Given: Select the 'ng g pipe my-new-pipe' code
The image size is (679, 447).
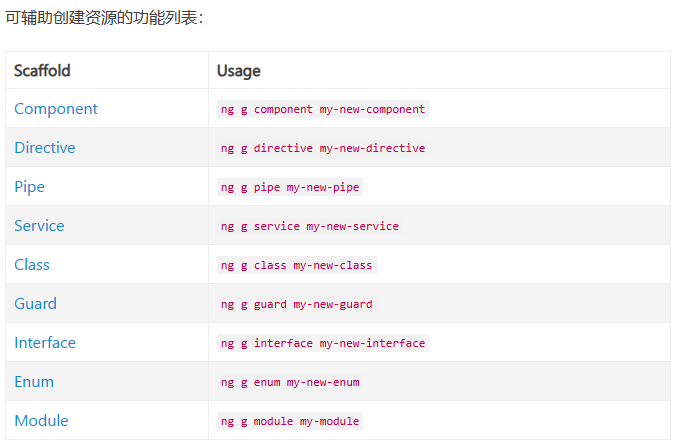Looking at the screenshot, I should (290, 187).
